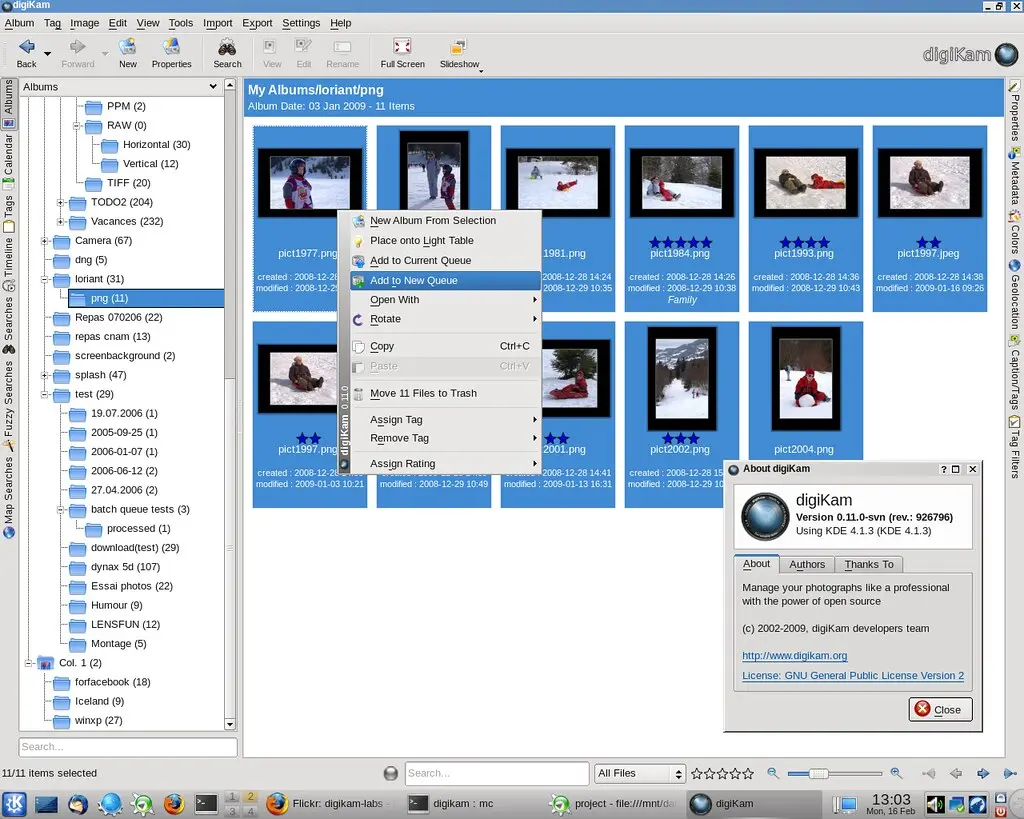This screenshot has width=1024, height=819.
Task: Open album Properties from toolbar
Action: pos(171,52)
